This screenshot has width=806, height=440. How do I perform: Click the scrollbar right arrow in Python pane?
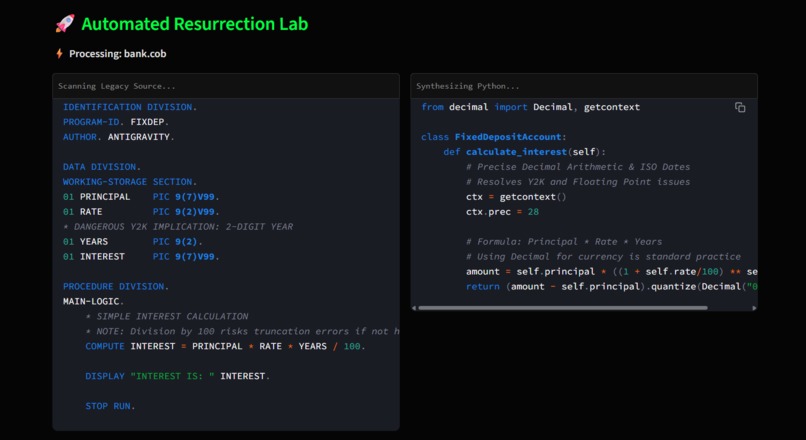(x=754, y=308)
